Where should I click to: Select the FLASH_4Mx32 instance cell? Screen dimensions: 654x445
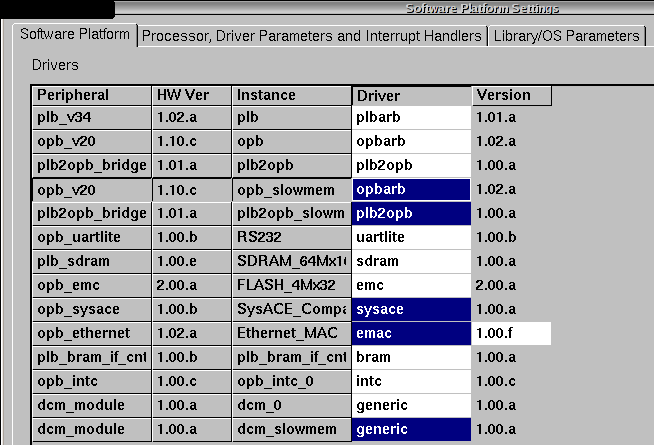pyautogui.click(x=292, y=285)
